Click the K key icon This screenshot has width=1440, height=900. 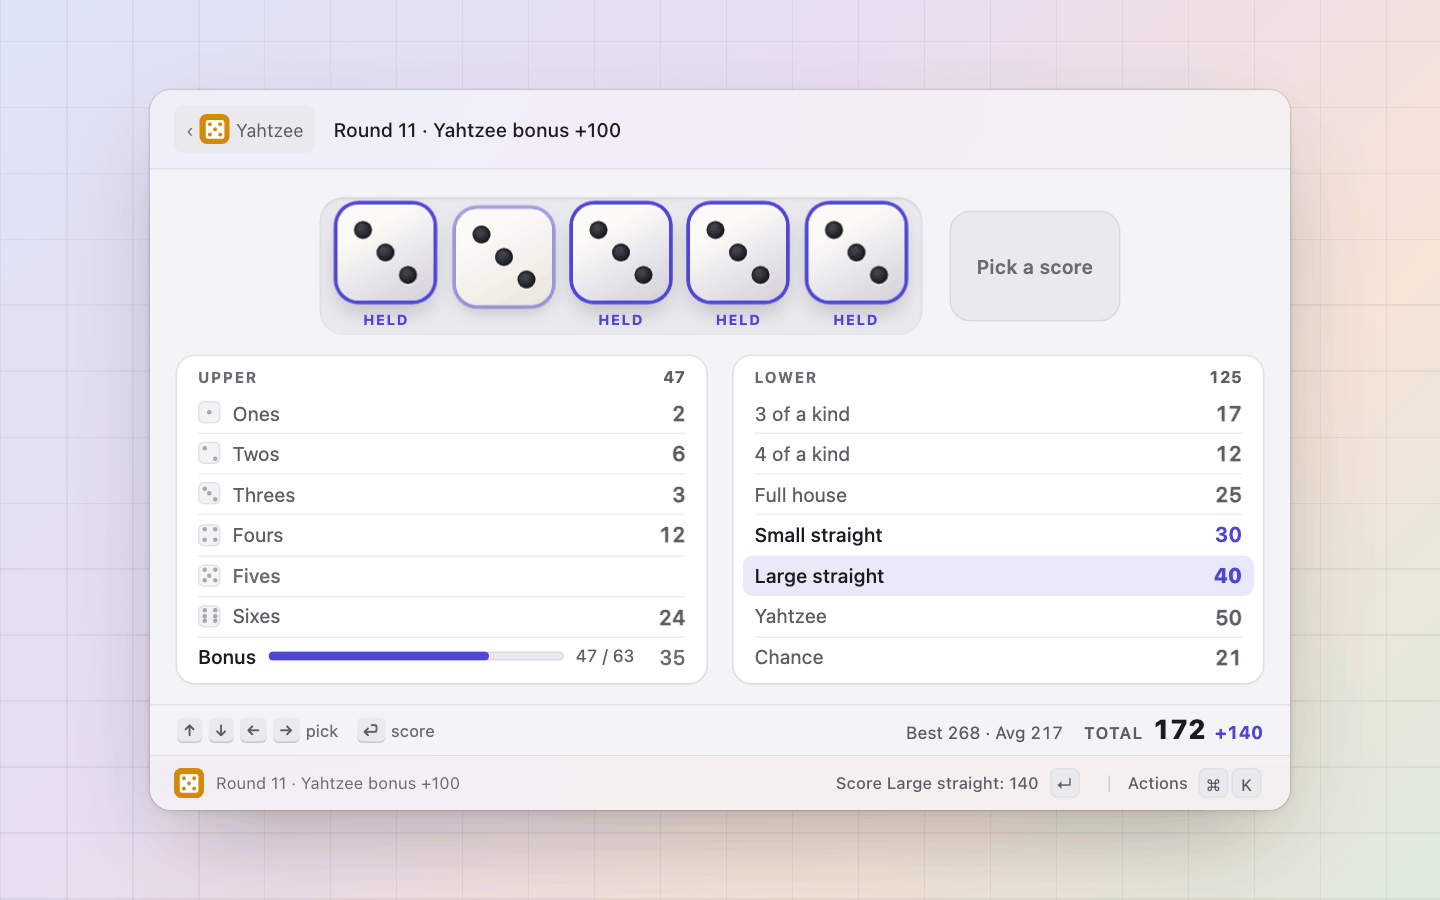pos(1246,784)
